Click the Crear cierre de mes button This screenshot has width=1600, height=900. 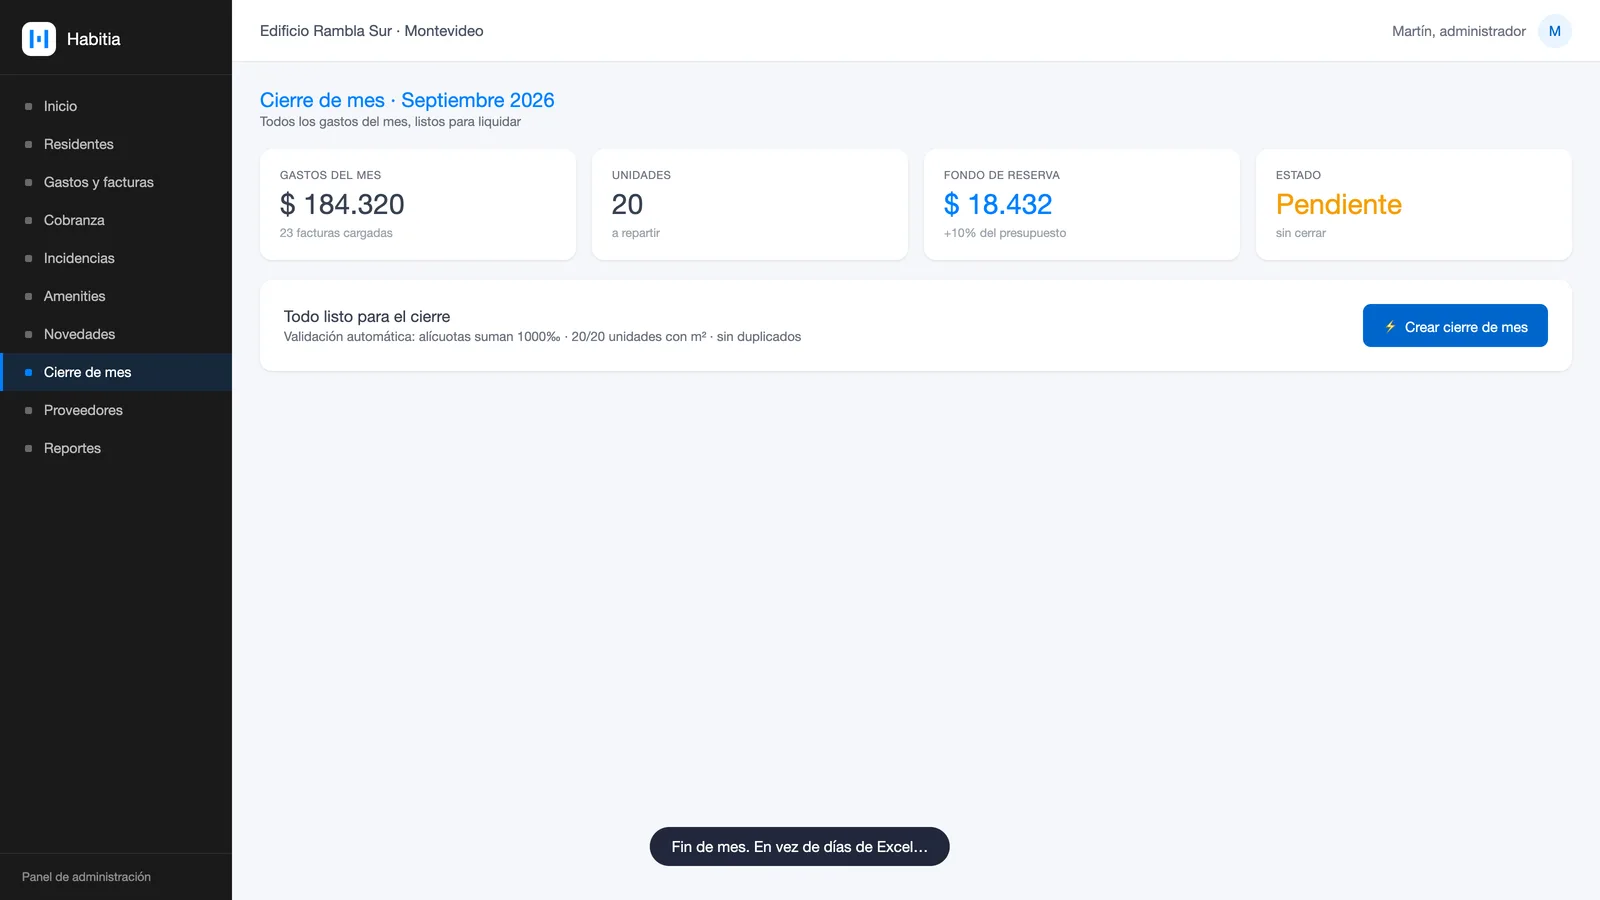[x=1455, y=326]
